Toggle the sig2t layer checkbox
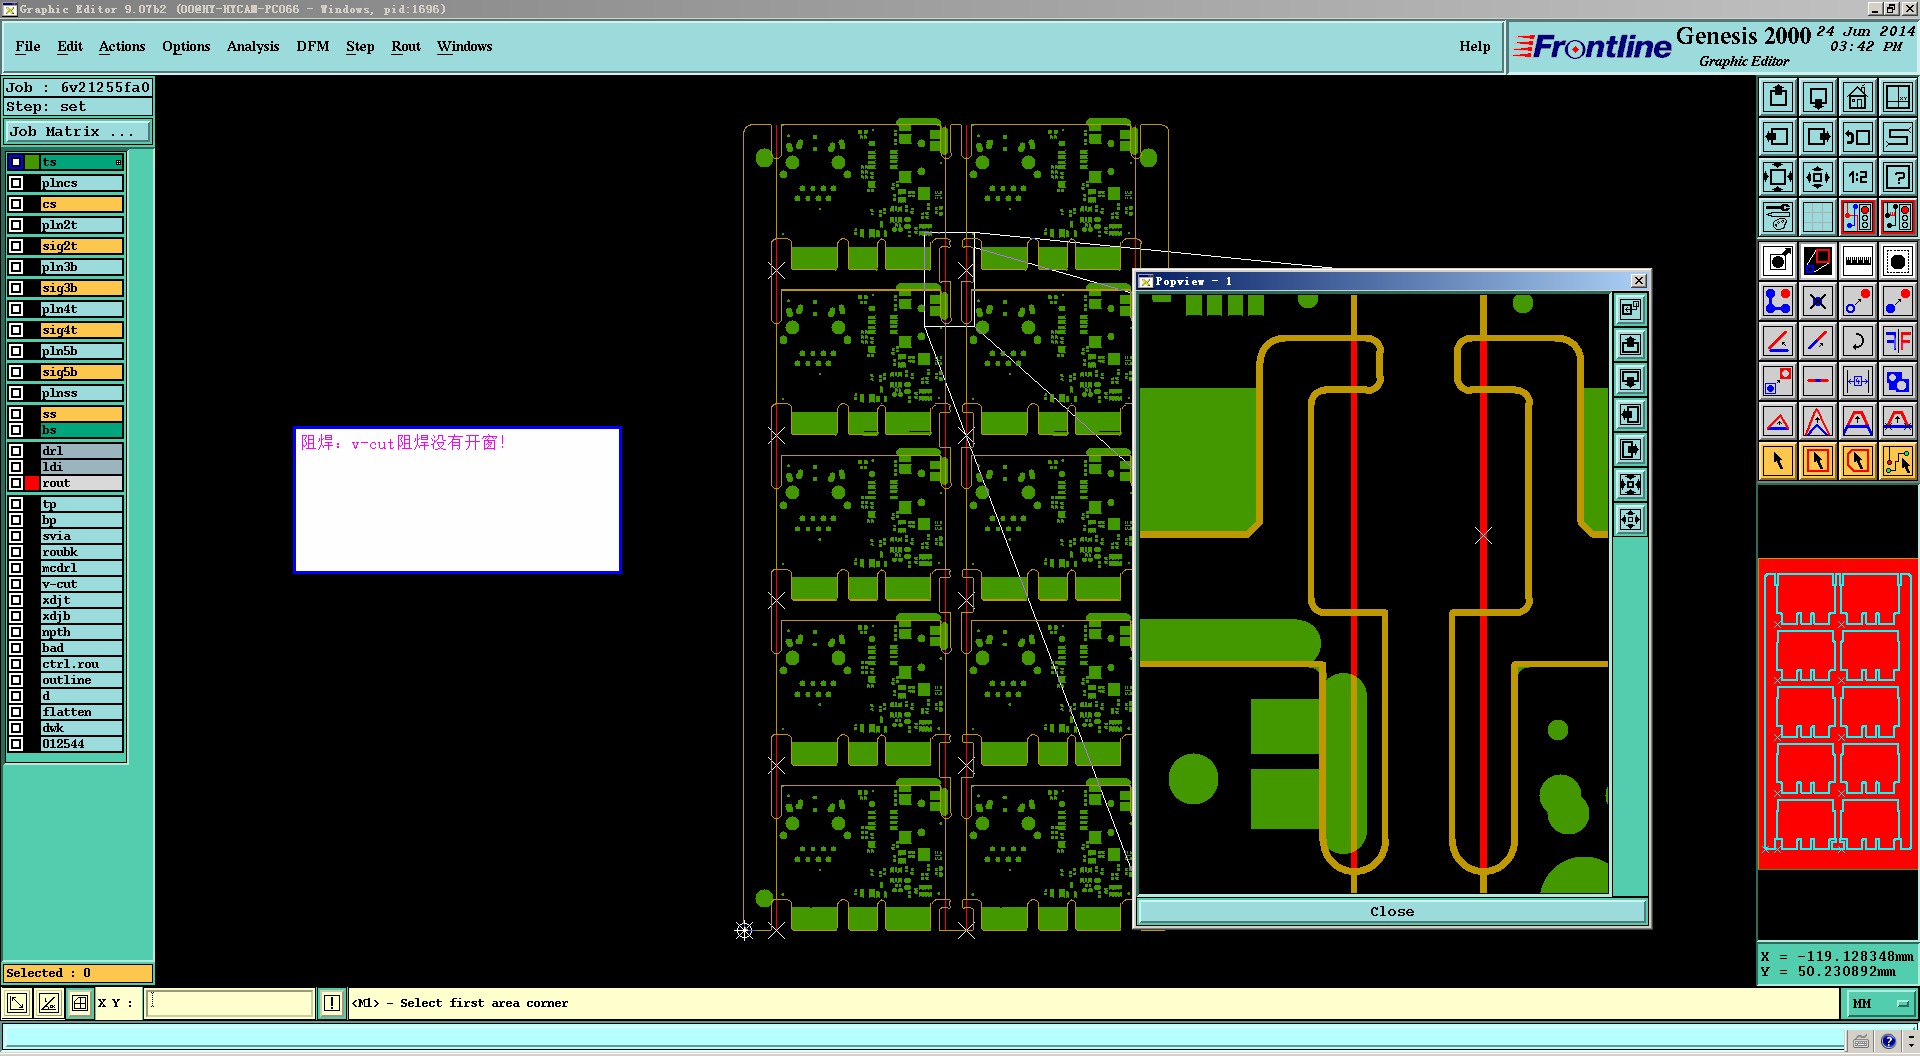Screen dimensions: 1920x1056 point(16,246)
